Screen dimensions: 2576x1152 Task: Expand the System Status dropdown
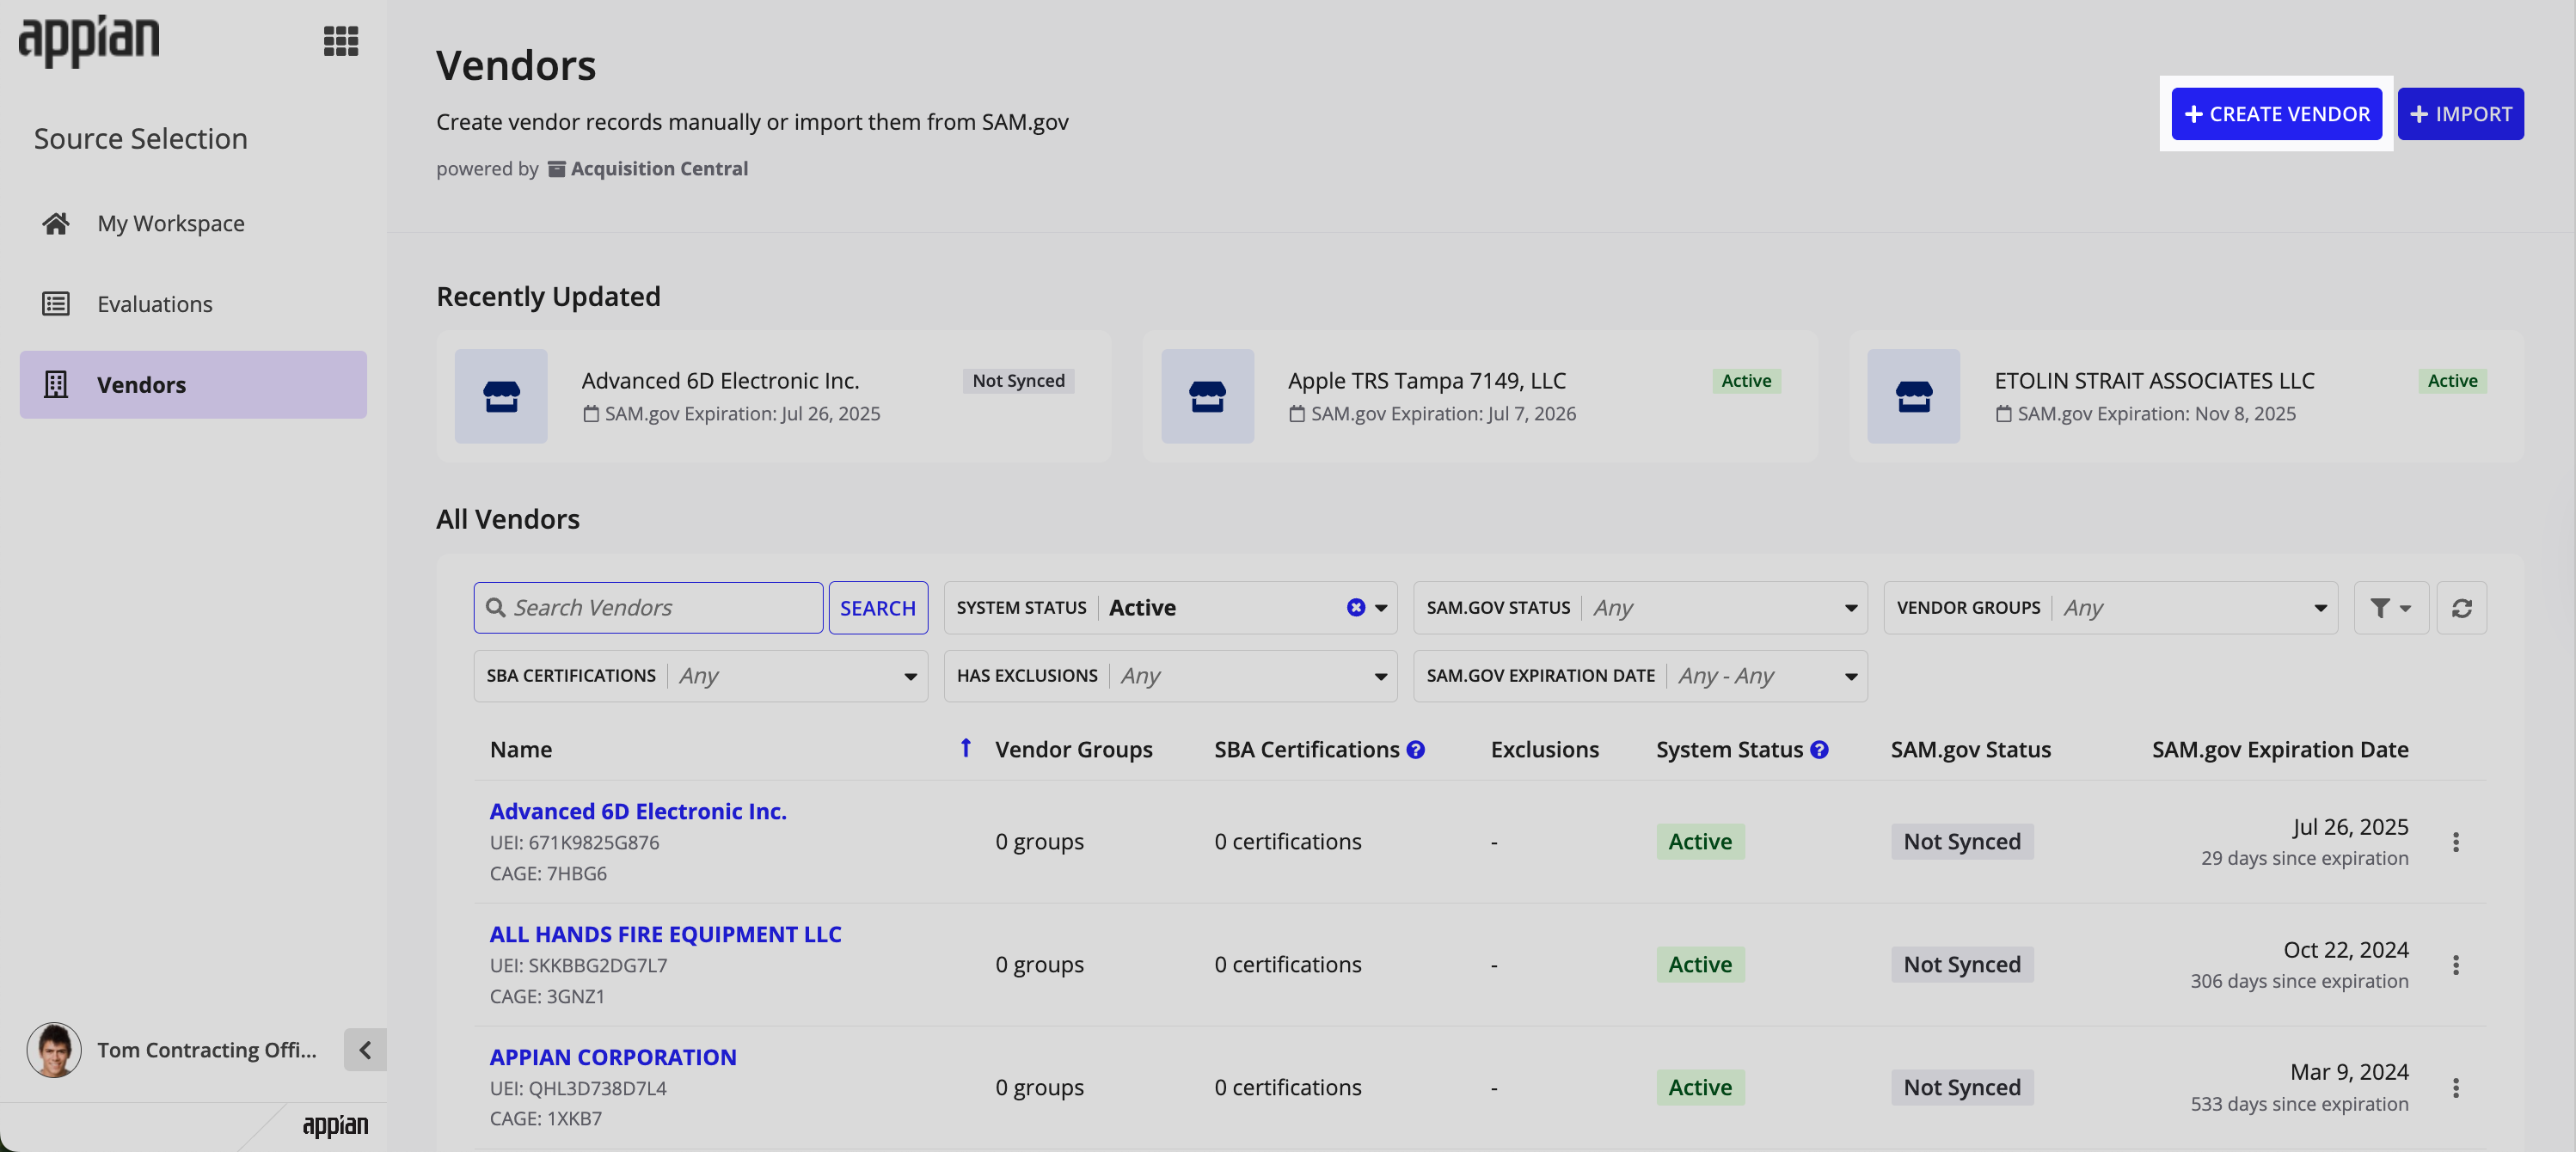click(1381, 607)
